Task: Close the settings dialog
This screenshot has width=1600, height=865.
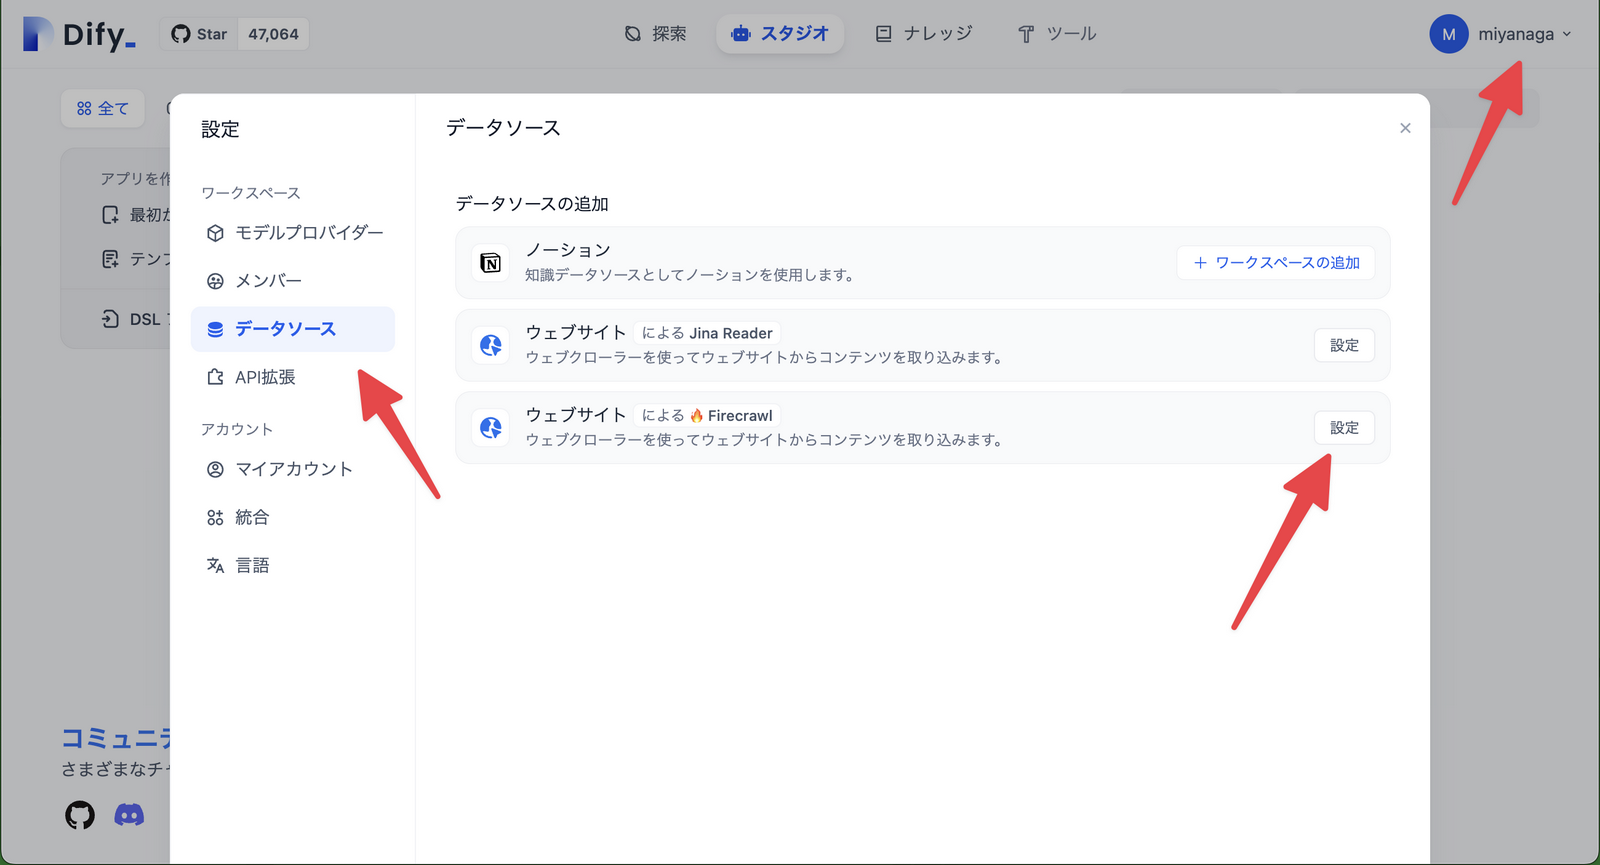Action: (1405, 128)
